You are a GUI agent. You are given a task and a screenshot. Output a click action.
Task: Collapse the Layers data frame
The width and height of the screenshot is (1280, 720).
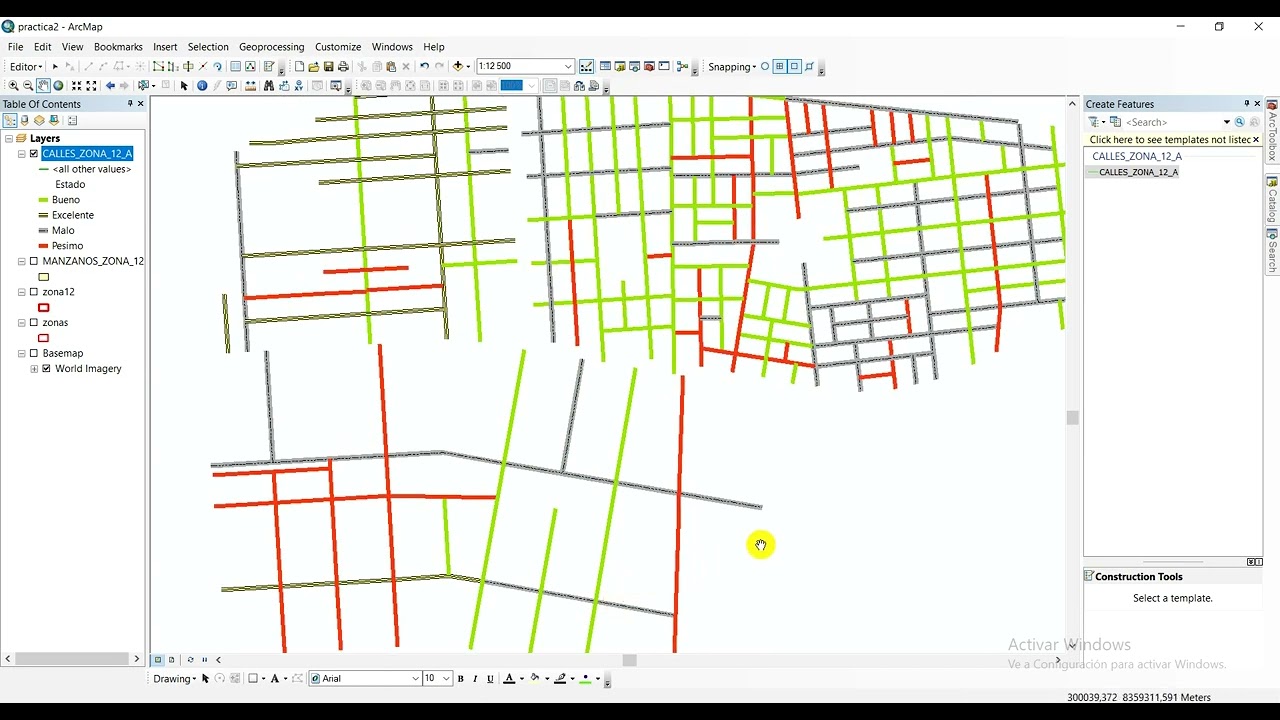coord(9,139)
